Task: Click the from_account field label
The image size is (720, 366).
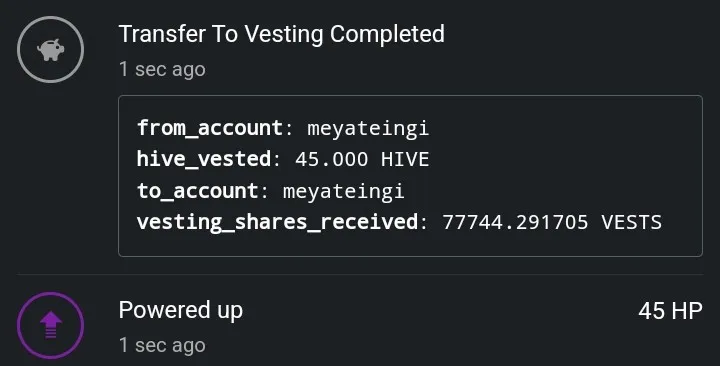Action: point(210,128)
